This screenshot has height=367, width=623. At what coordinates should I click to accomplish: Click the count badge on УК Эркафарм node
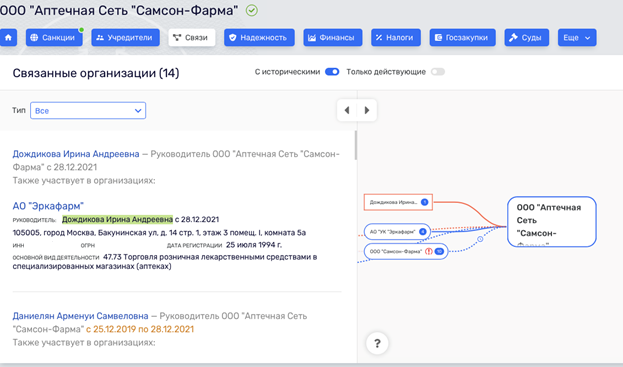423,232
